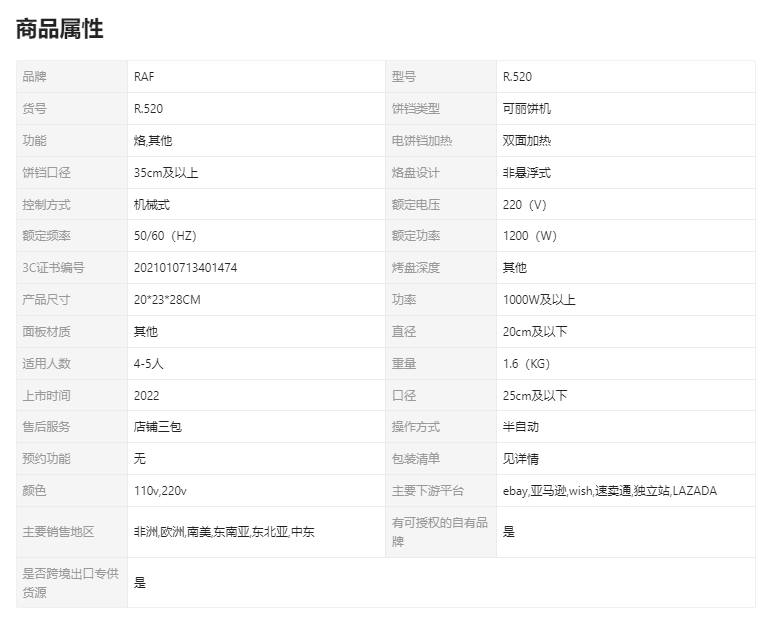Click the 适用人数 label
Viewport: 771px width, 619px height.
(46, 363)
